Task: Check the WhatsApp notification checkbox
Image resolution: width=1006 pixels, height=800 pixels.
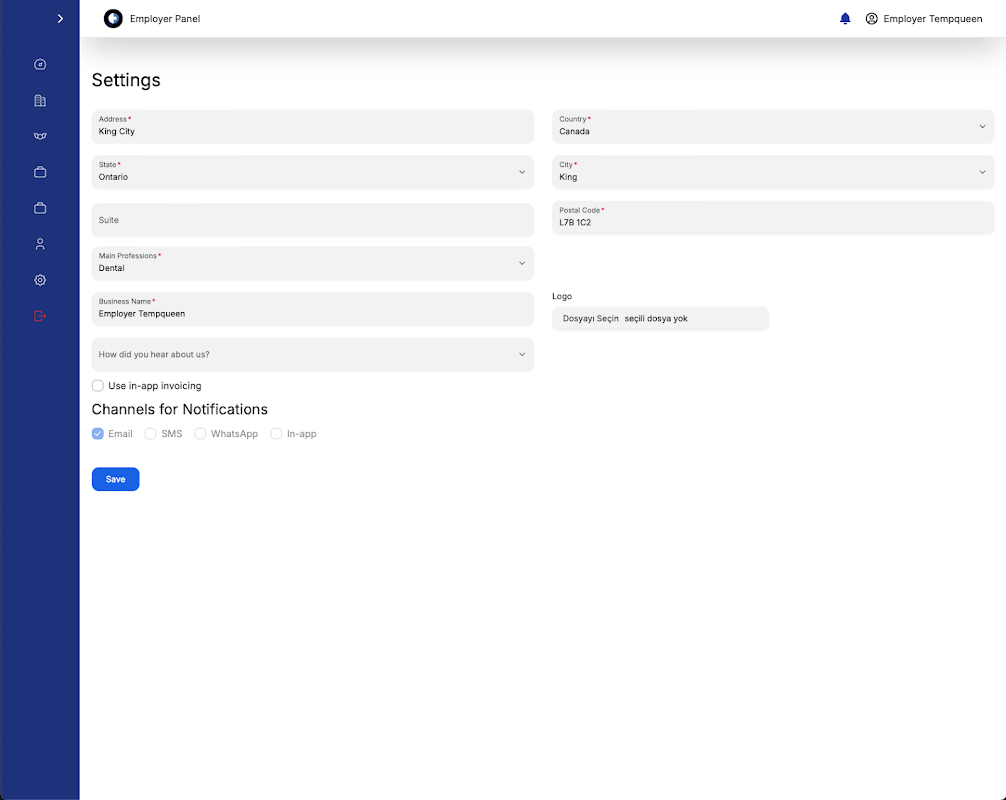Action: (x=200, y=434)
